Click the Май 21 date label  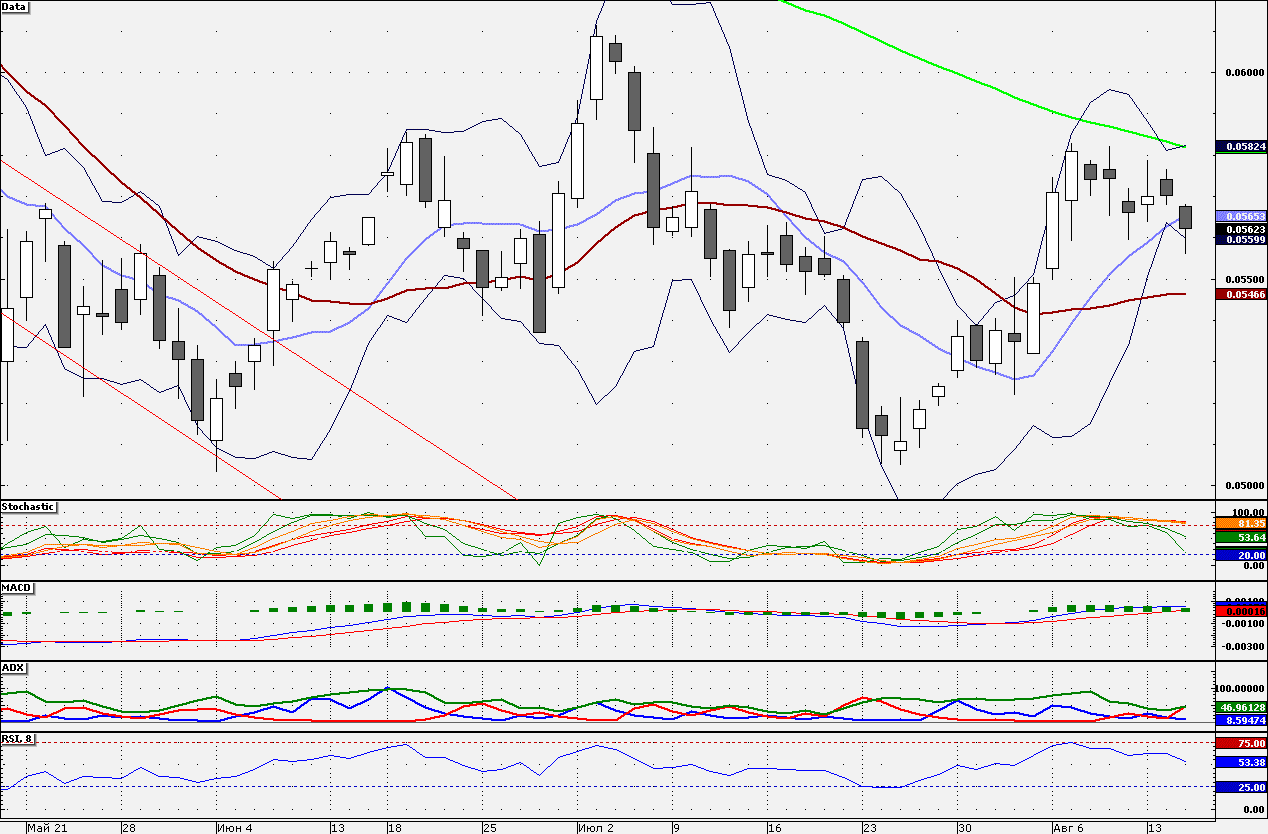point(47,828)
